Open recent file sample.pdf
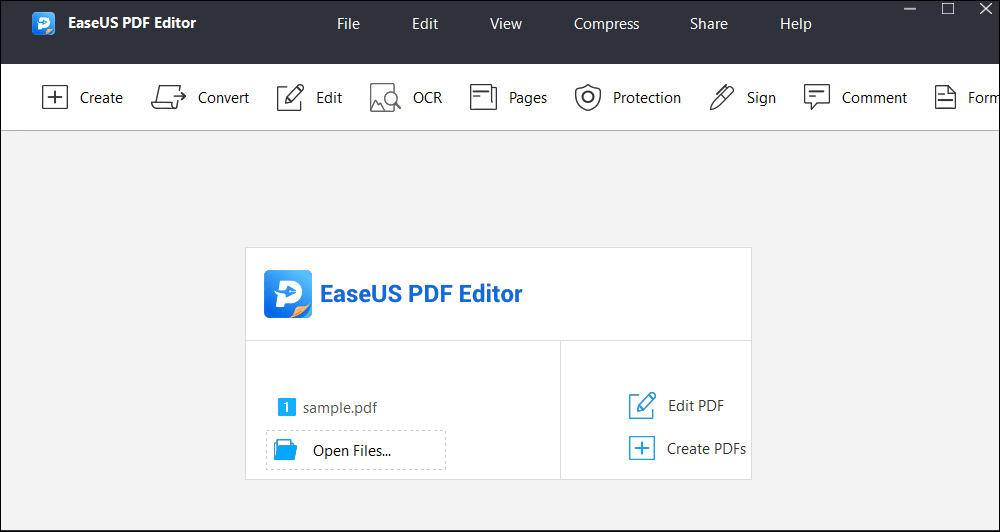 340,408
